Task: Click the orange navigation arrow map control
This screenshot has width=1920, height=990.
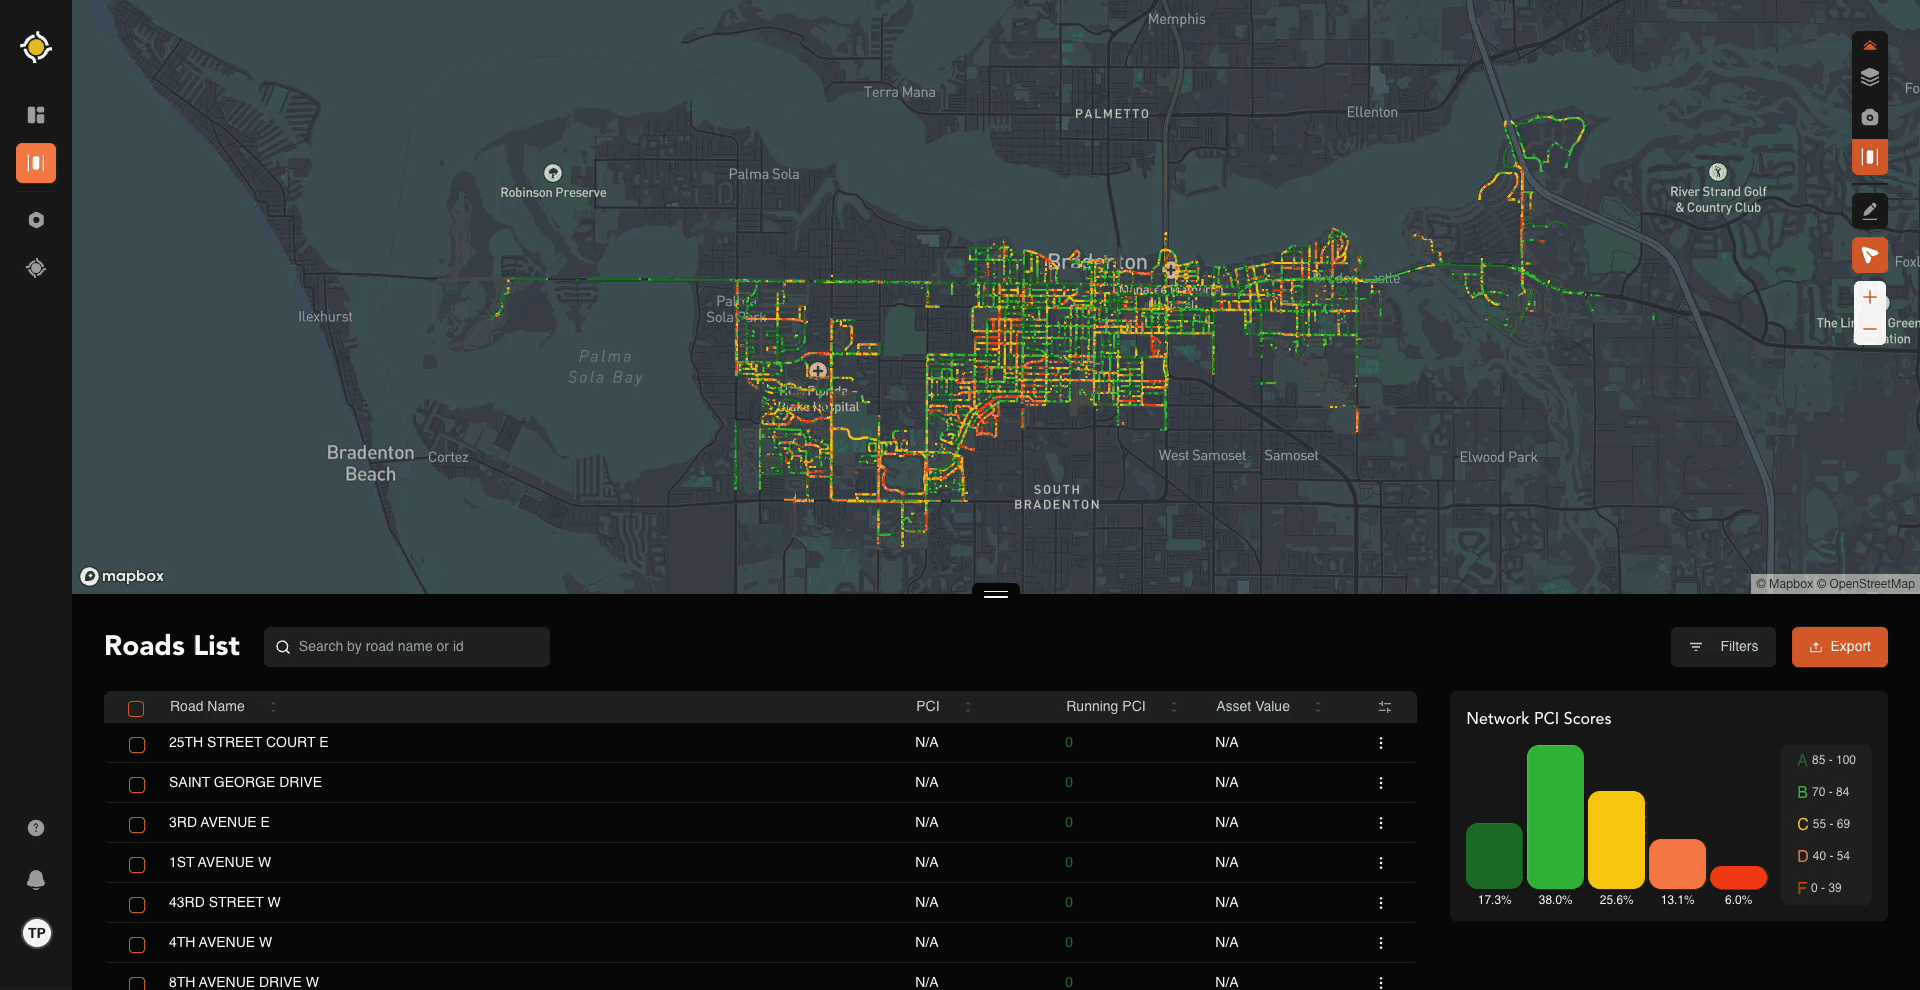Action: [x=1871, y=255]
